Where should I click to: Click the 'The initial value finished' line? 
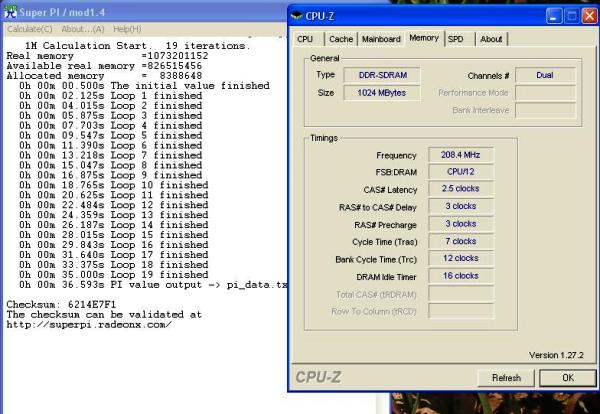pyautogui.click(x=144, y=86)
